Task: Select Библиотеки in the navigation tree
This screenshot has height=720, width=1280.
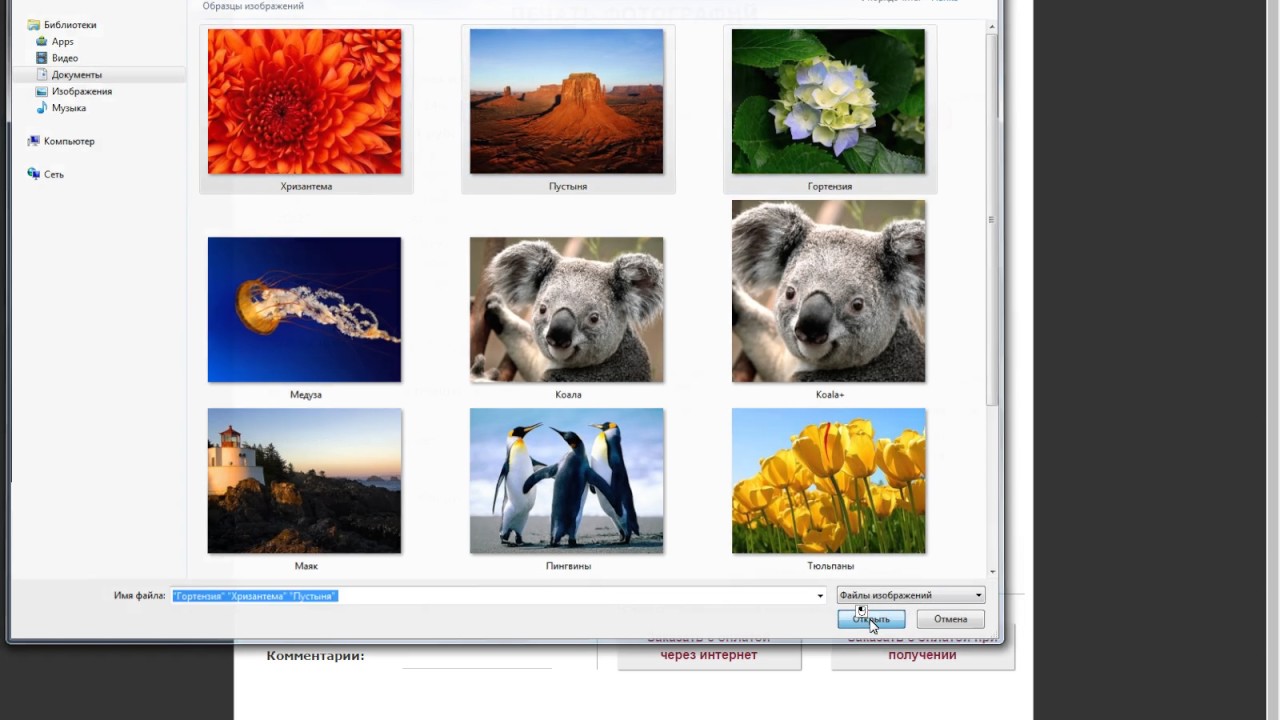Action: [70, 25]
